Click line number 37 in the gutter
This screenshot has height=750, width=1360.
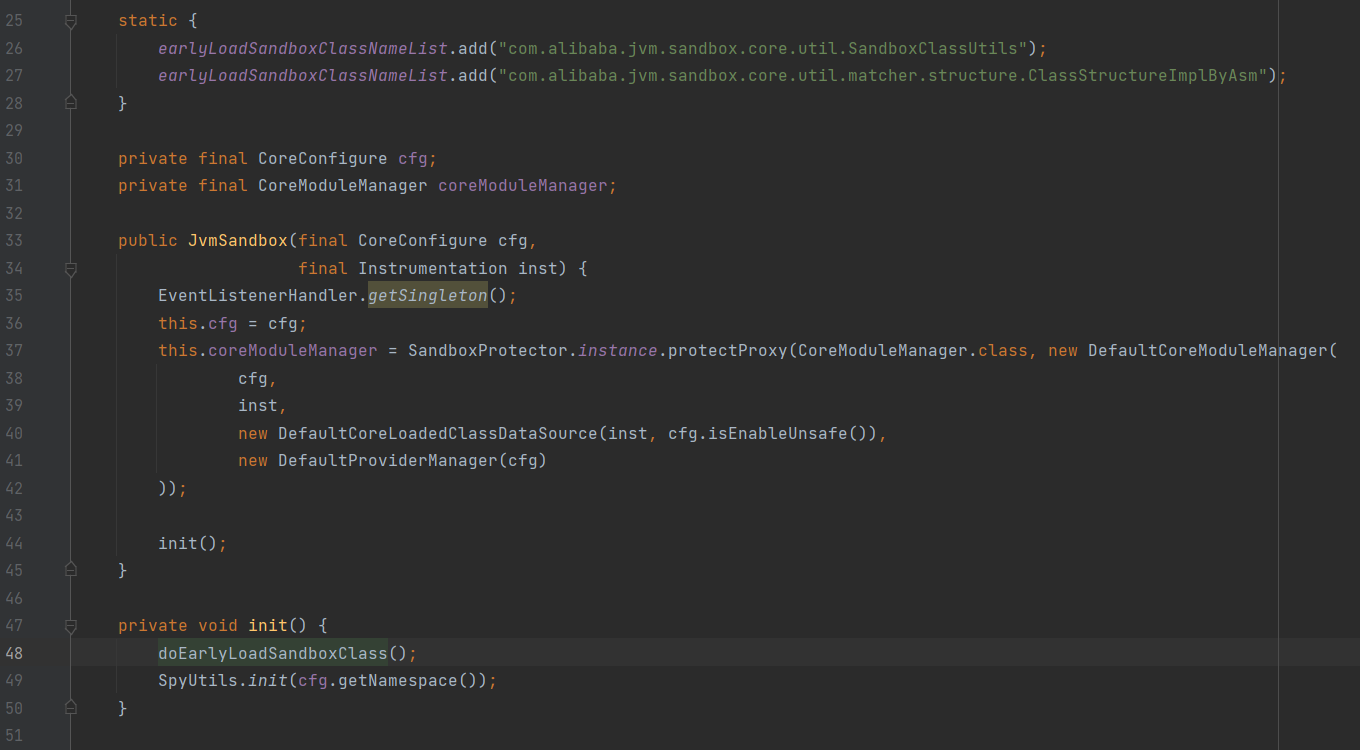point(14,351)
